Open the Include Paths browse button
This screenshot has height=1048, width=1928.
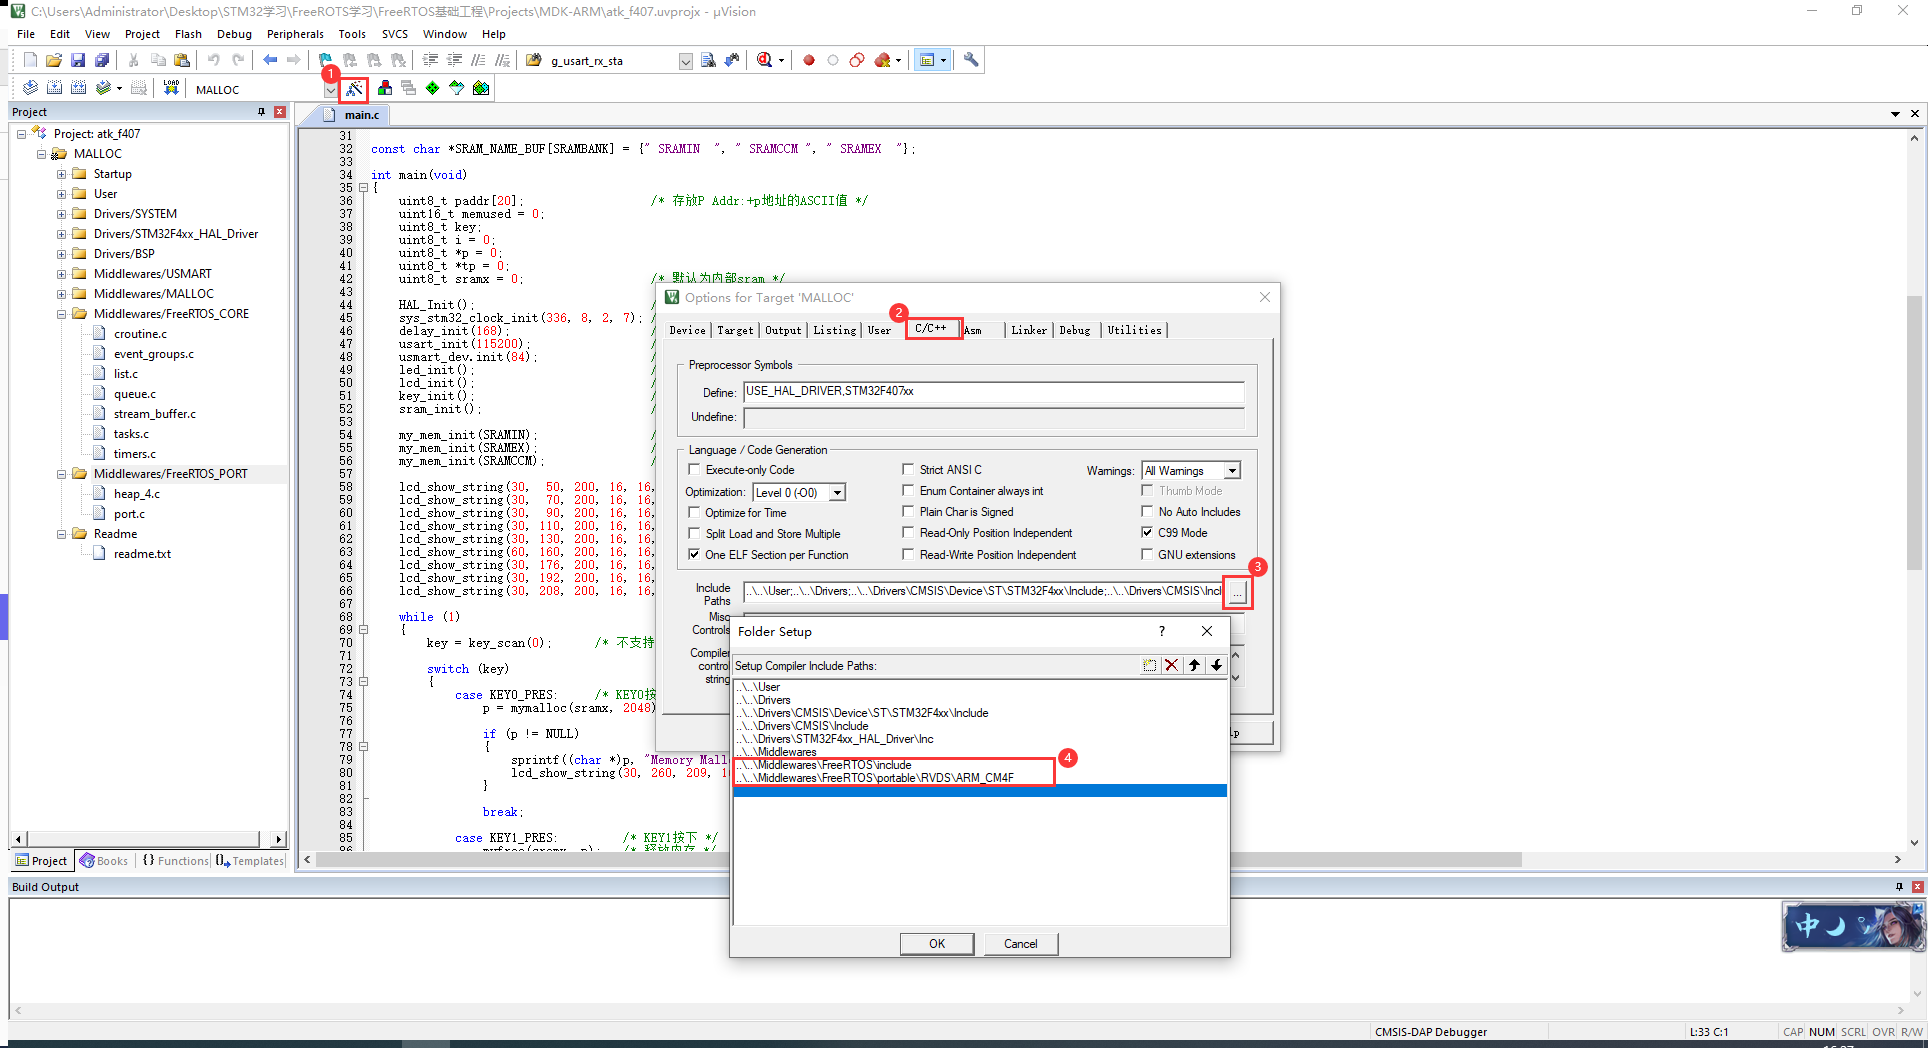point(1237,592)
